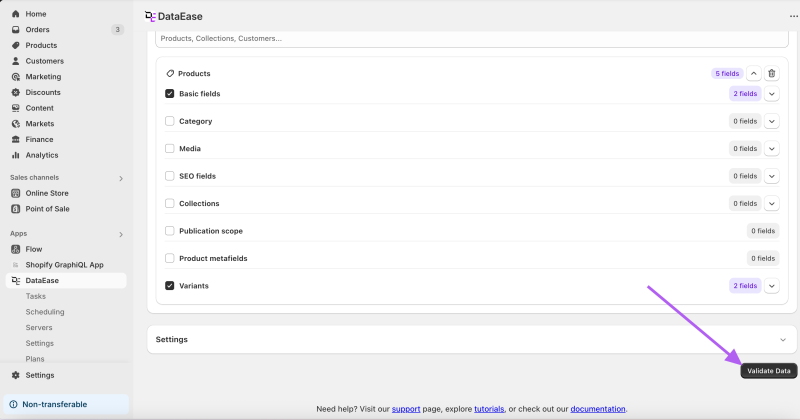Viewport: 800px width, 420px height.
Task: Click the Products, Collections, Customers search field
Action: click(x=471, y=39)
